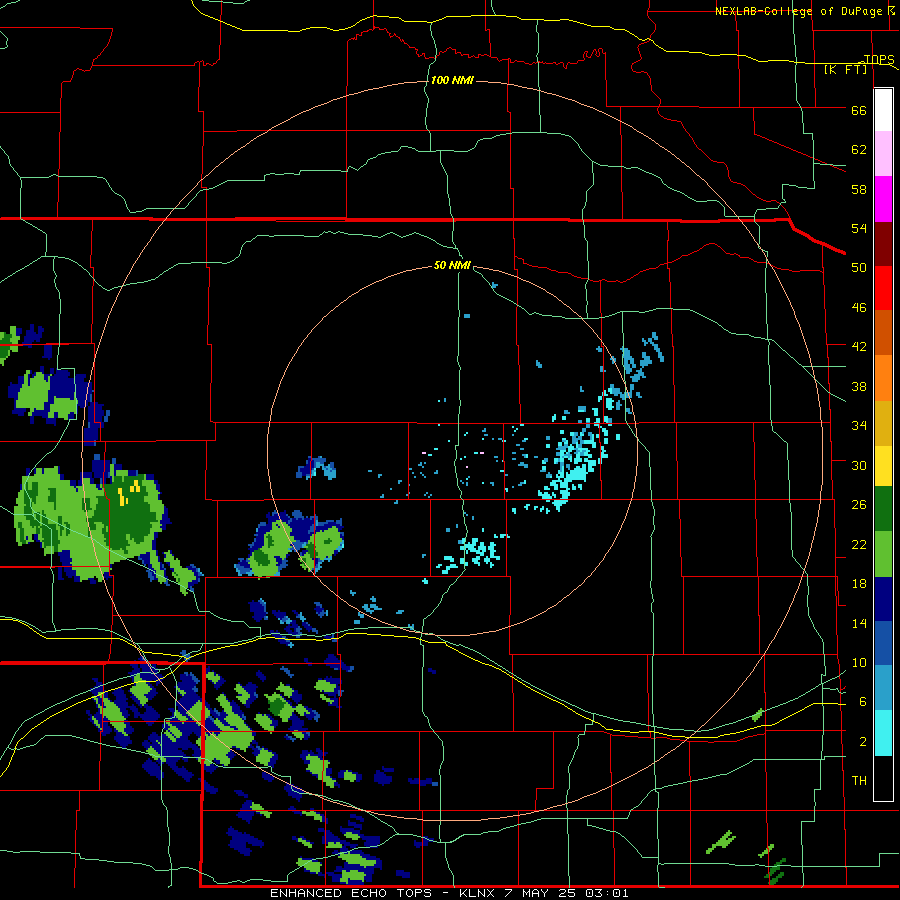Image resolution: width=900 pixels, height=900 pixels.
Task: Click the dark red (maroon) legend swatch
Action: (x=883, y=243)
